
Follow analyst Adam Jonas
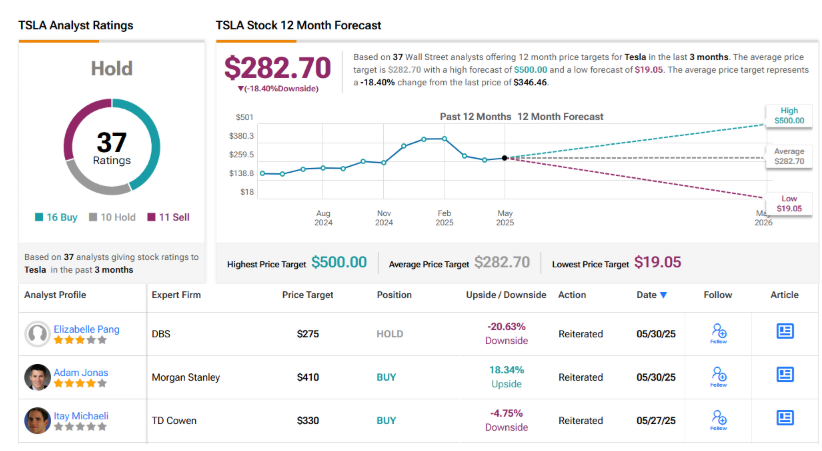(718, 377)
